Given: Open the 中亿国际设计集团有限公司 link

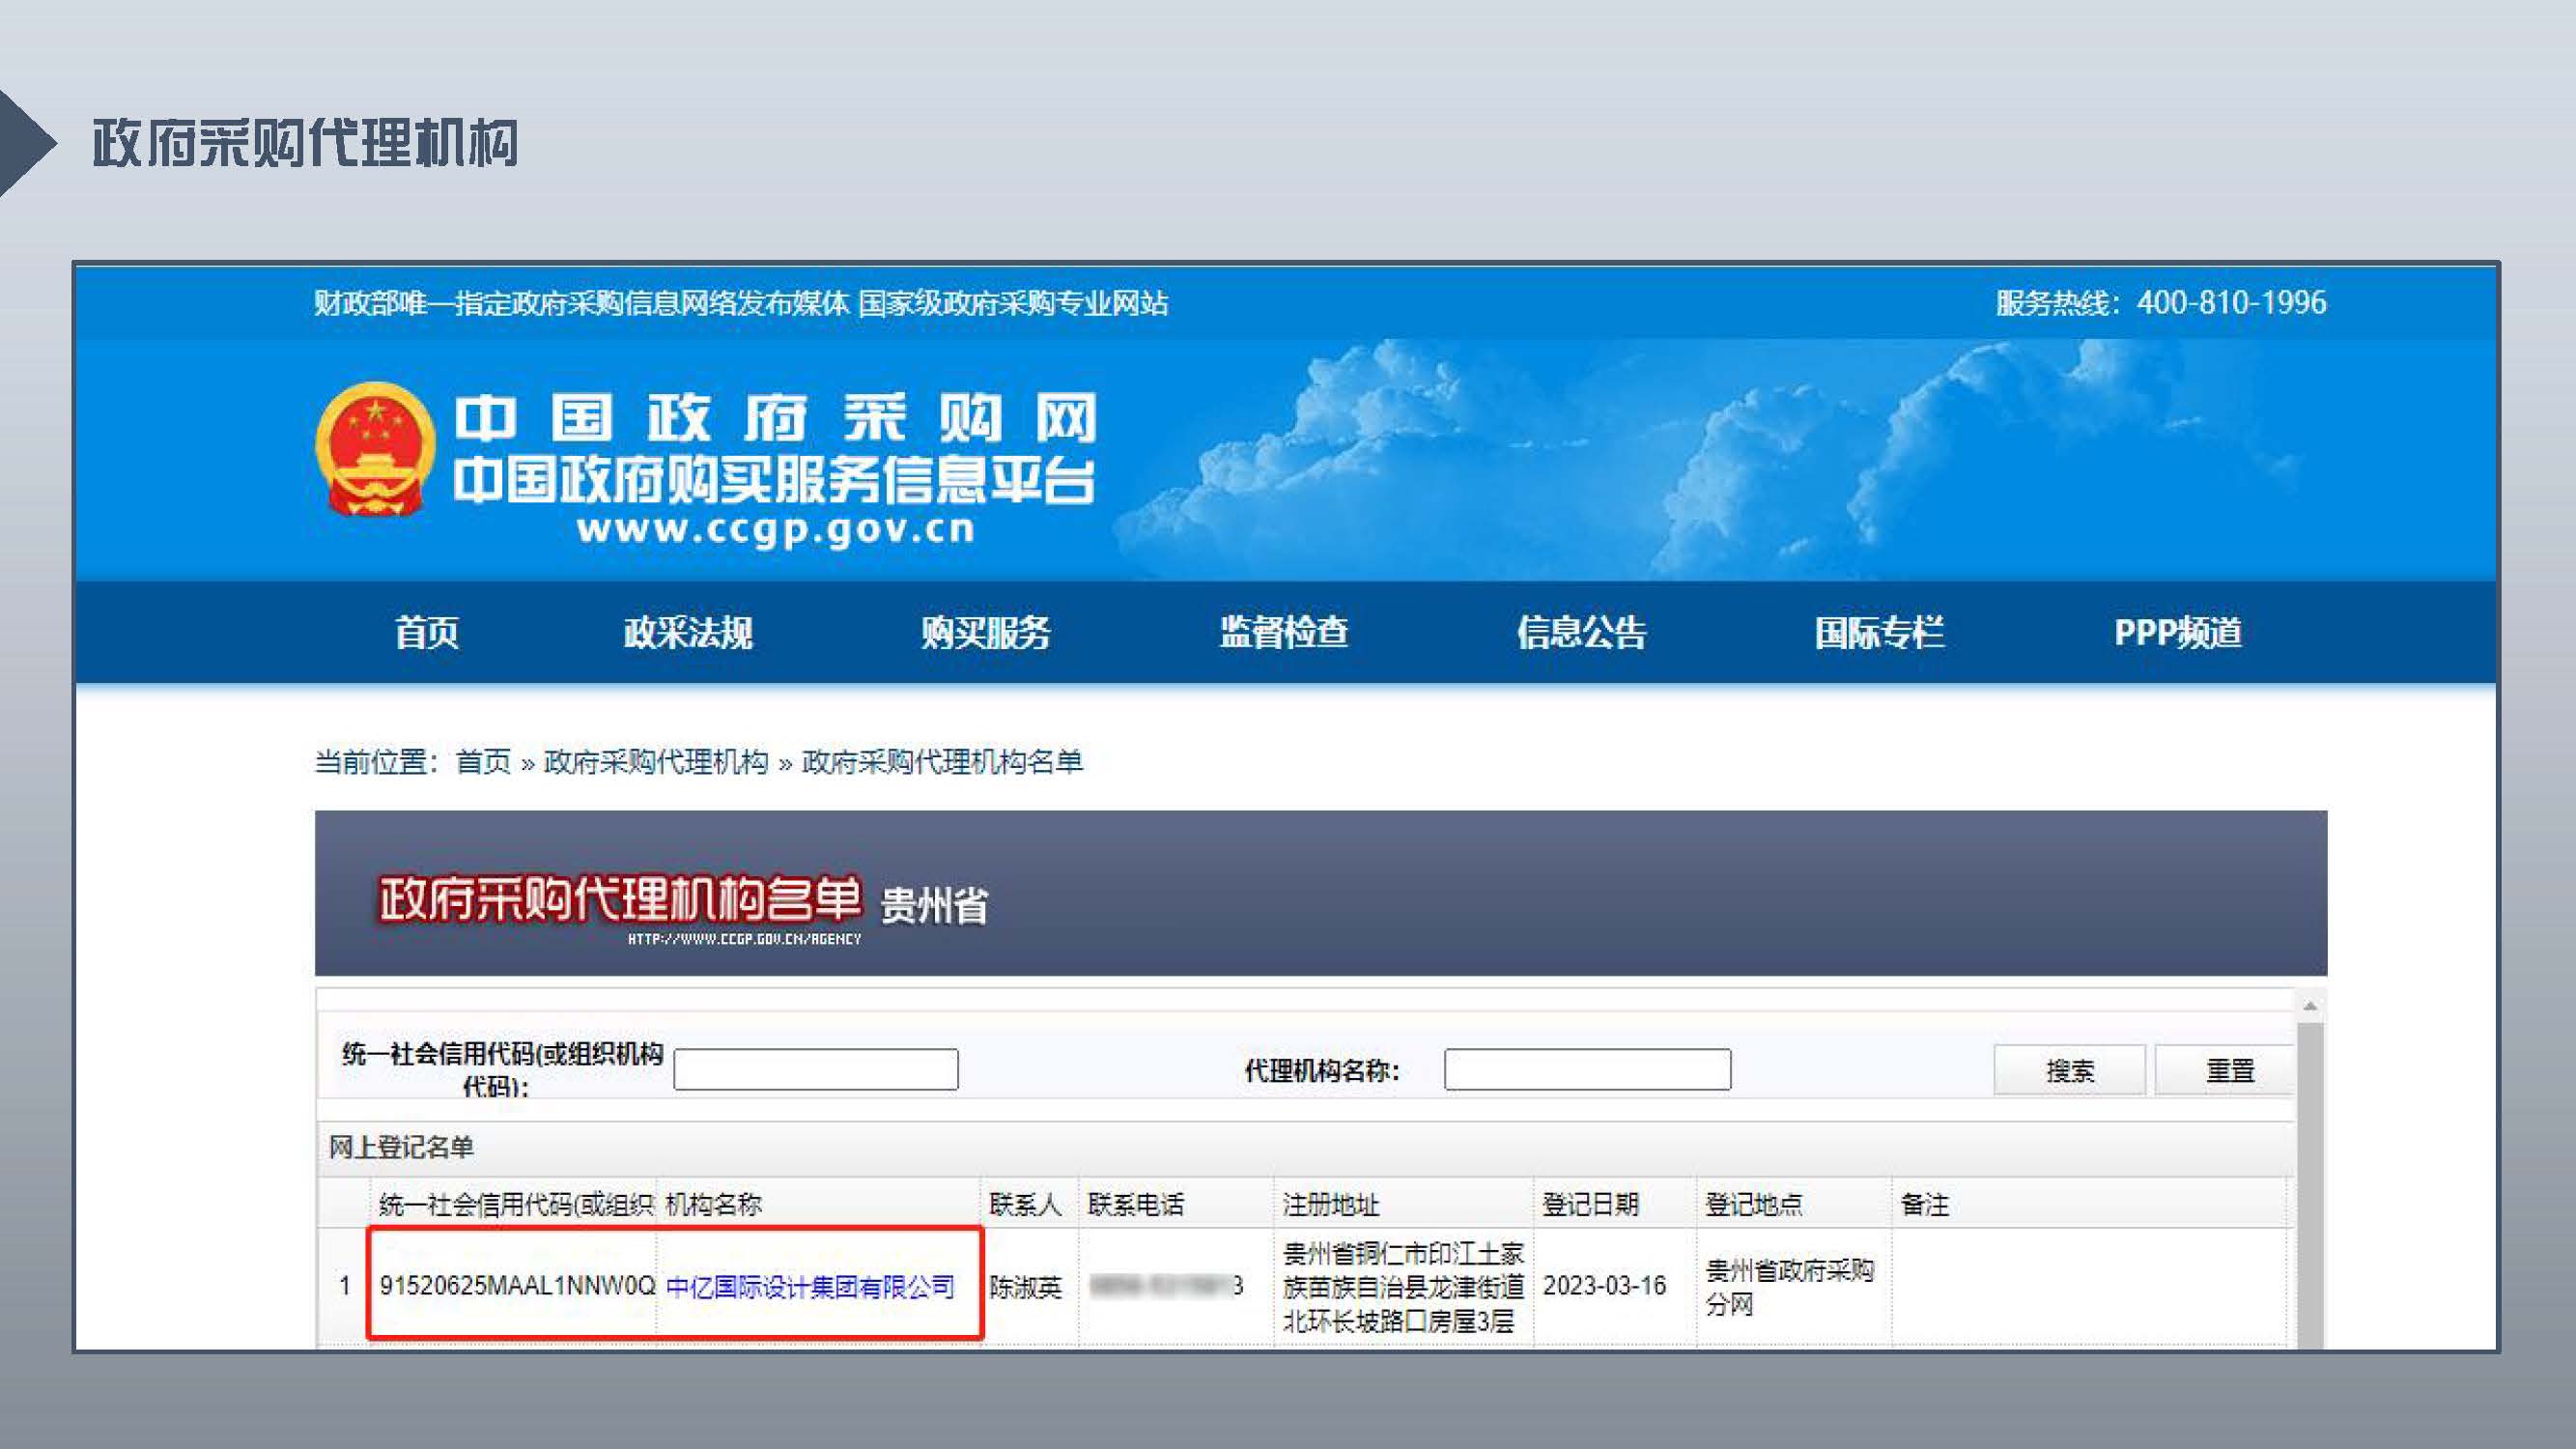Looking at the screenshot, I should pyautogui.click(x=810, y=1286).
